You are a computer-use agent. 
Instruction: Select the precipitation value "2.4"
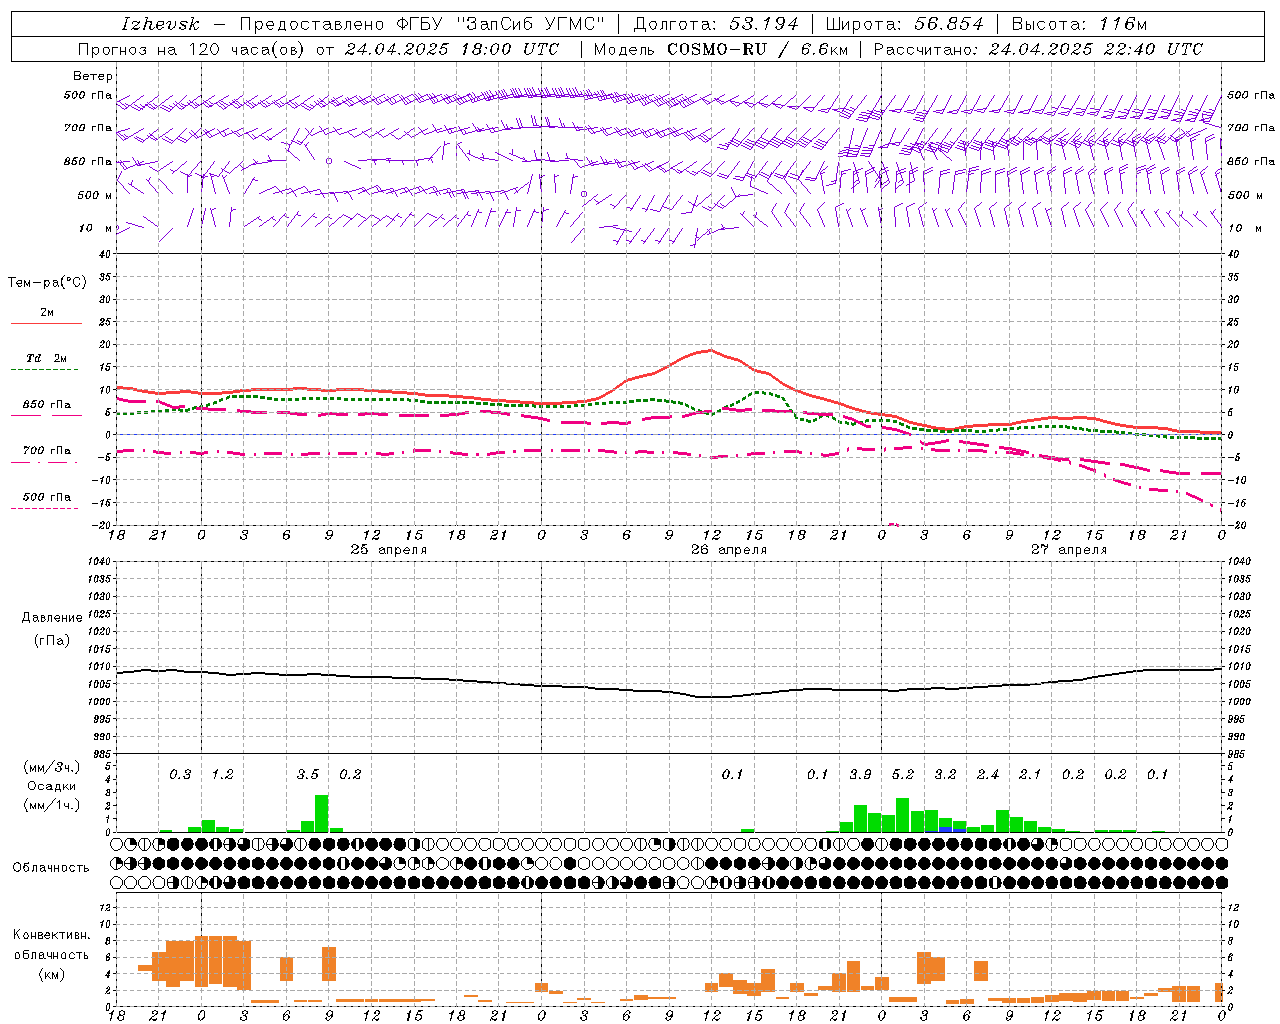[988, 775]
